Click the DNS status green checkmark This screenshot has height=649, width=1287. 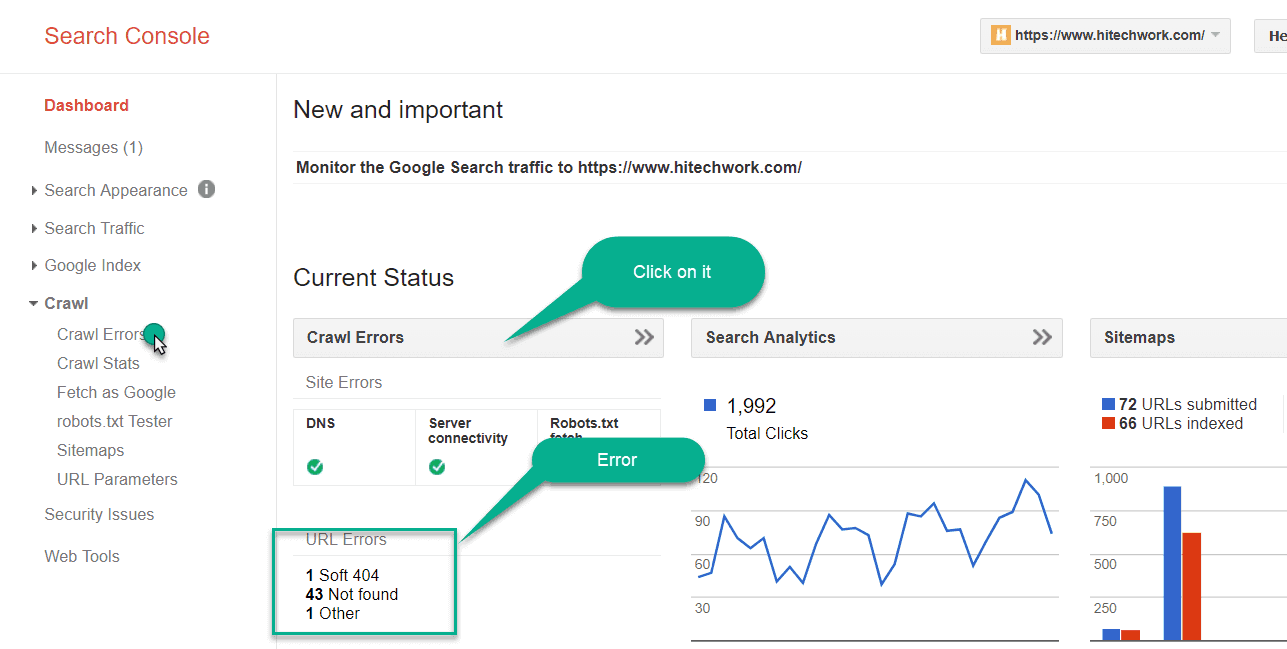[315, 467]
